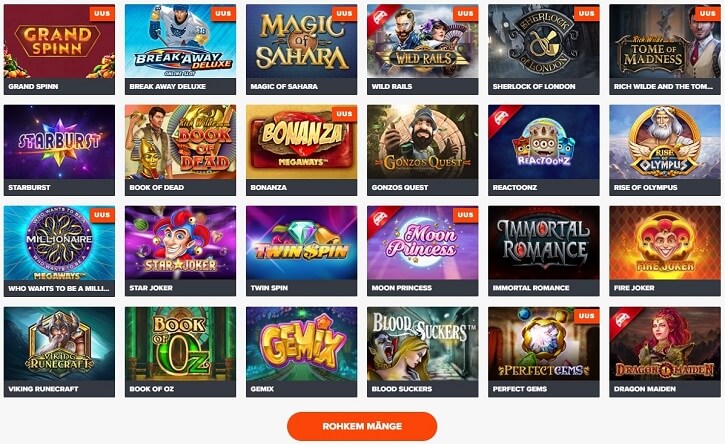Open the Grand Spinn game thumbnail
The width and height of the screenshot is (725, 444).
[59, 49]
